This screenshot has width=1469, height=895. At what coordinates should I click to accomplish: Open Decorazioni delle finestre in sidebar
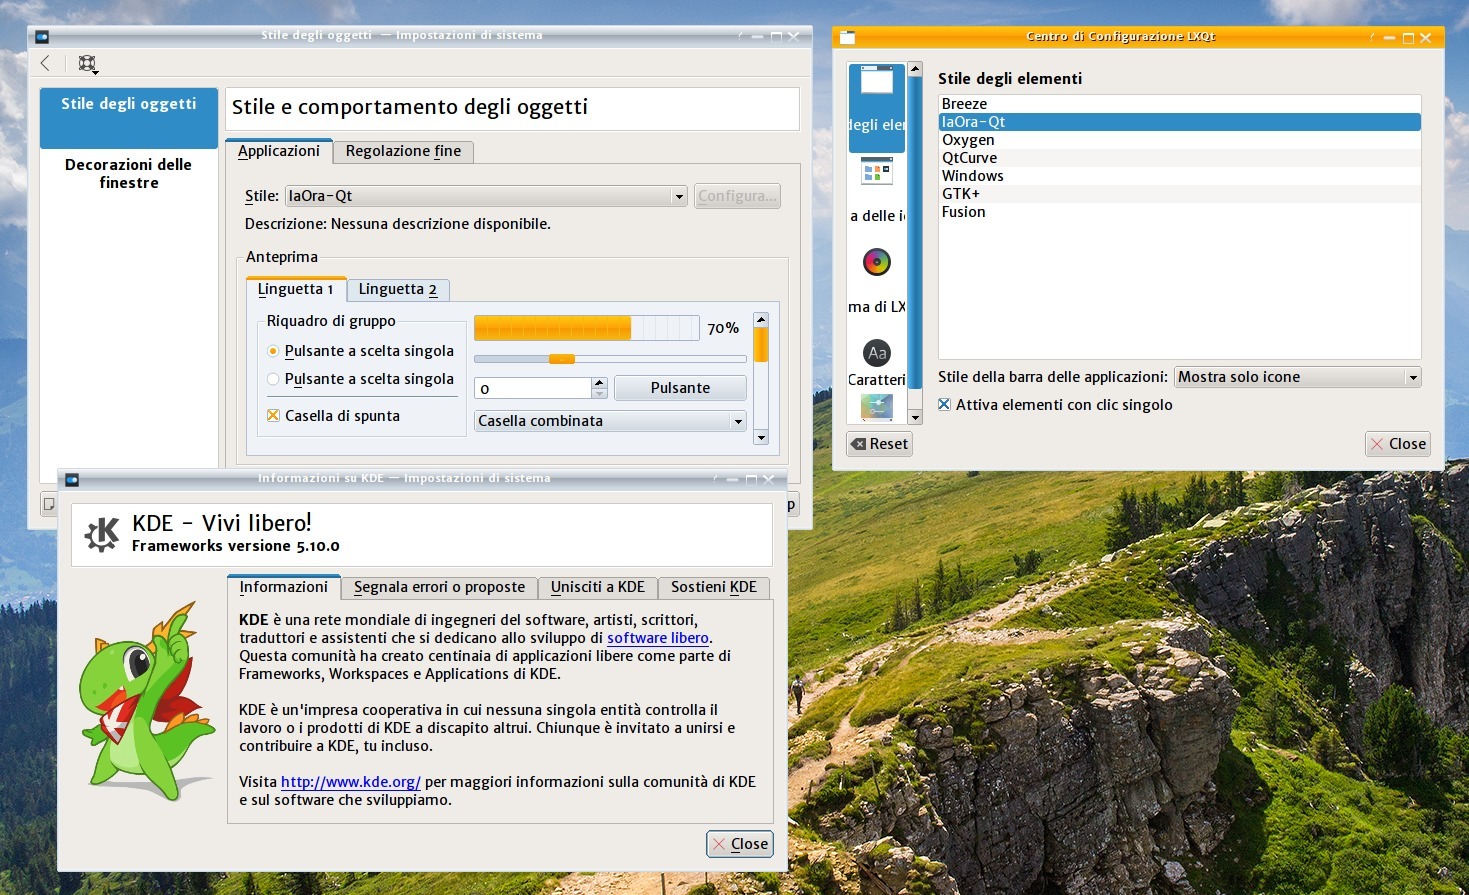click(129, 173)
